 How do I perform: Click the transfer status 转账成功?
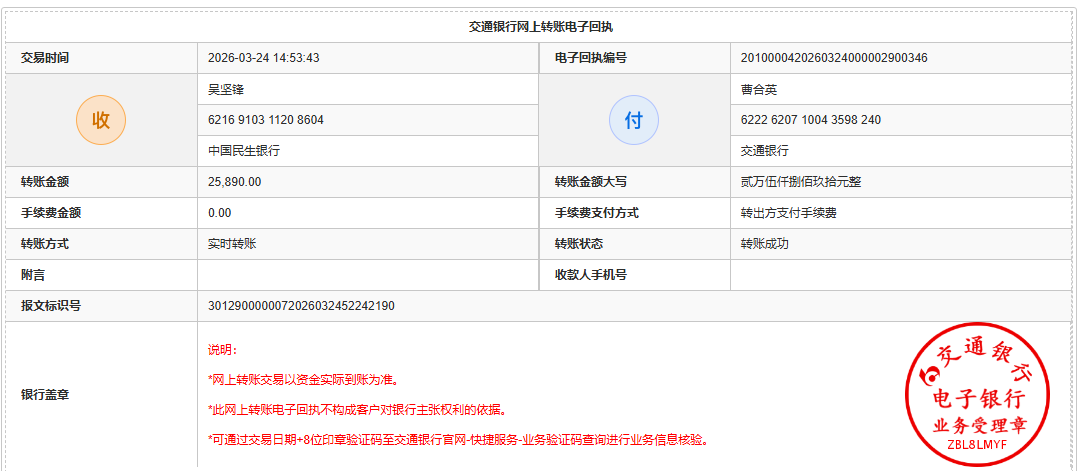764,244
